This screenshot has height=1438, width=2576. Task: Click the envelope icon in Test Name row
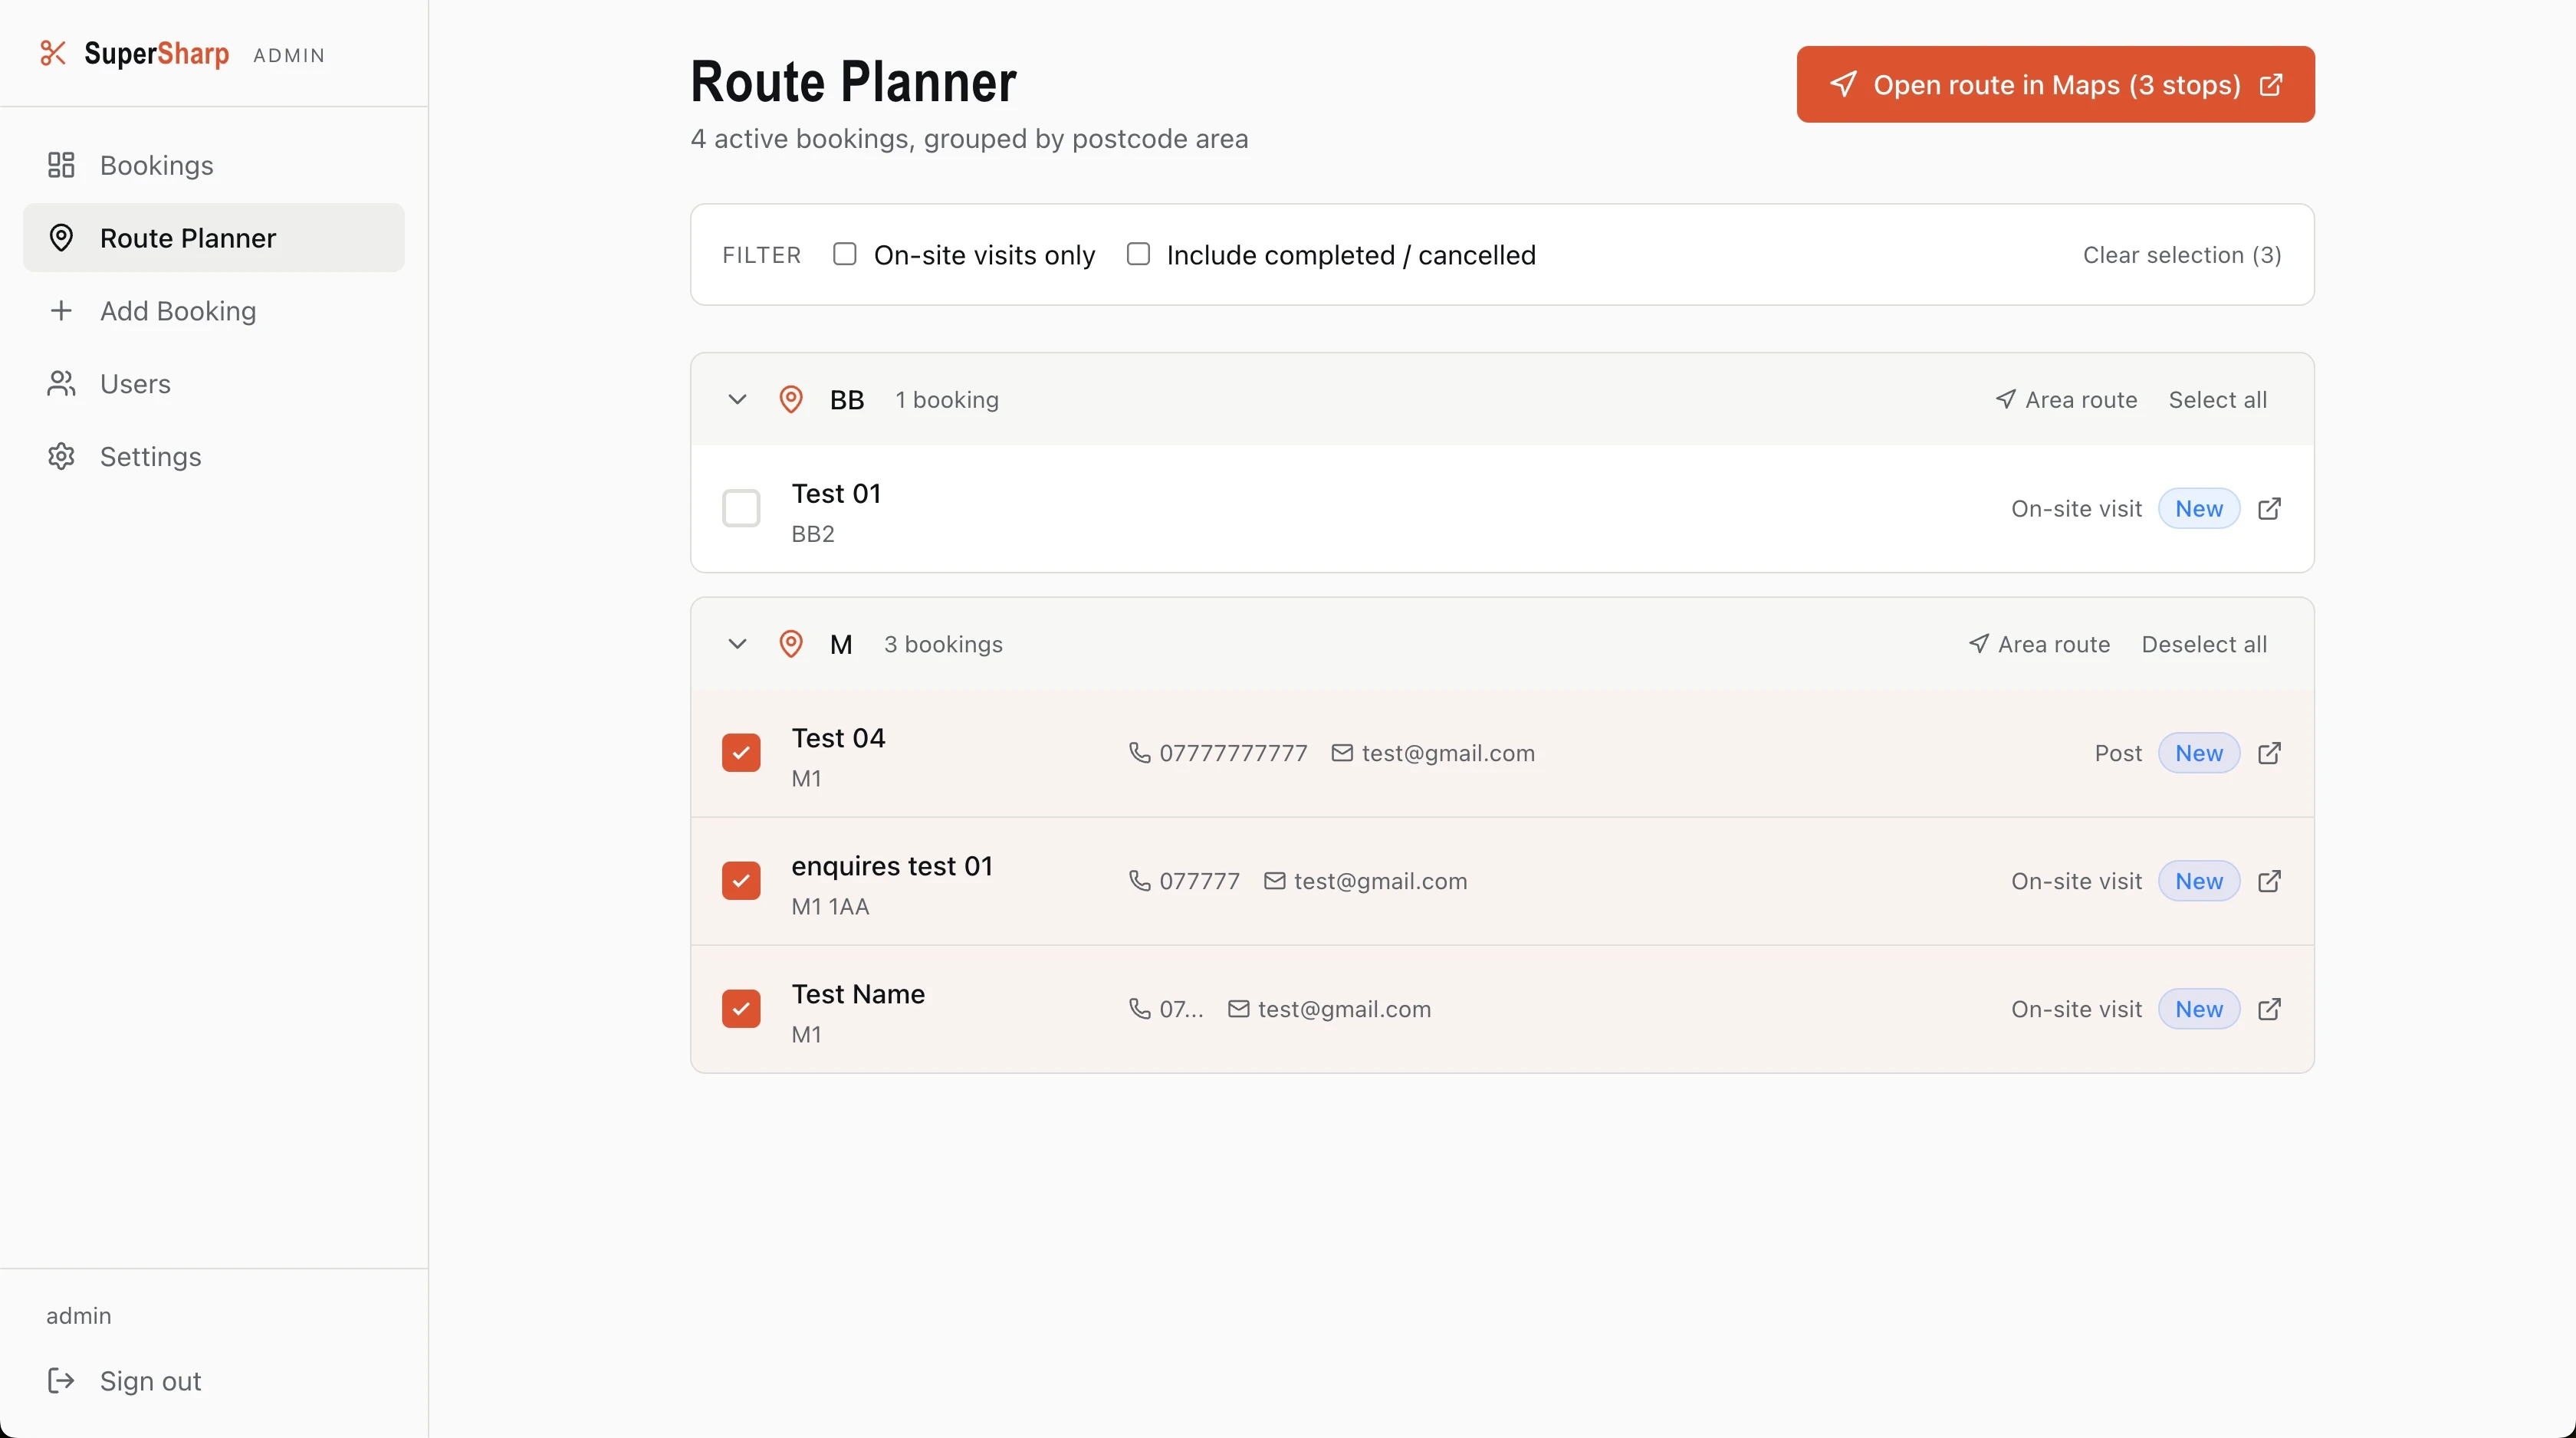pyautogui.click(x=1238, y=1009)
